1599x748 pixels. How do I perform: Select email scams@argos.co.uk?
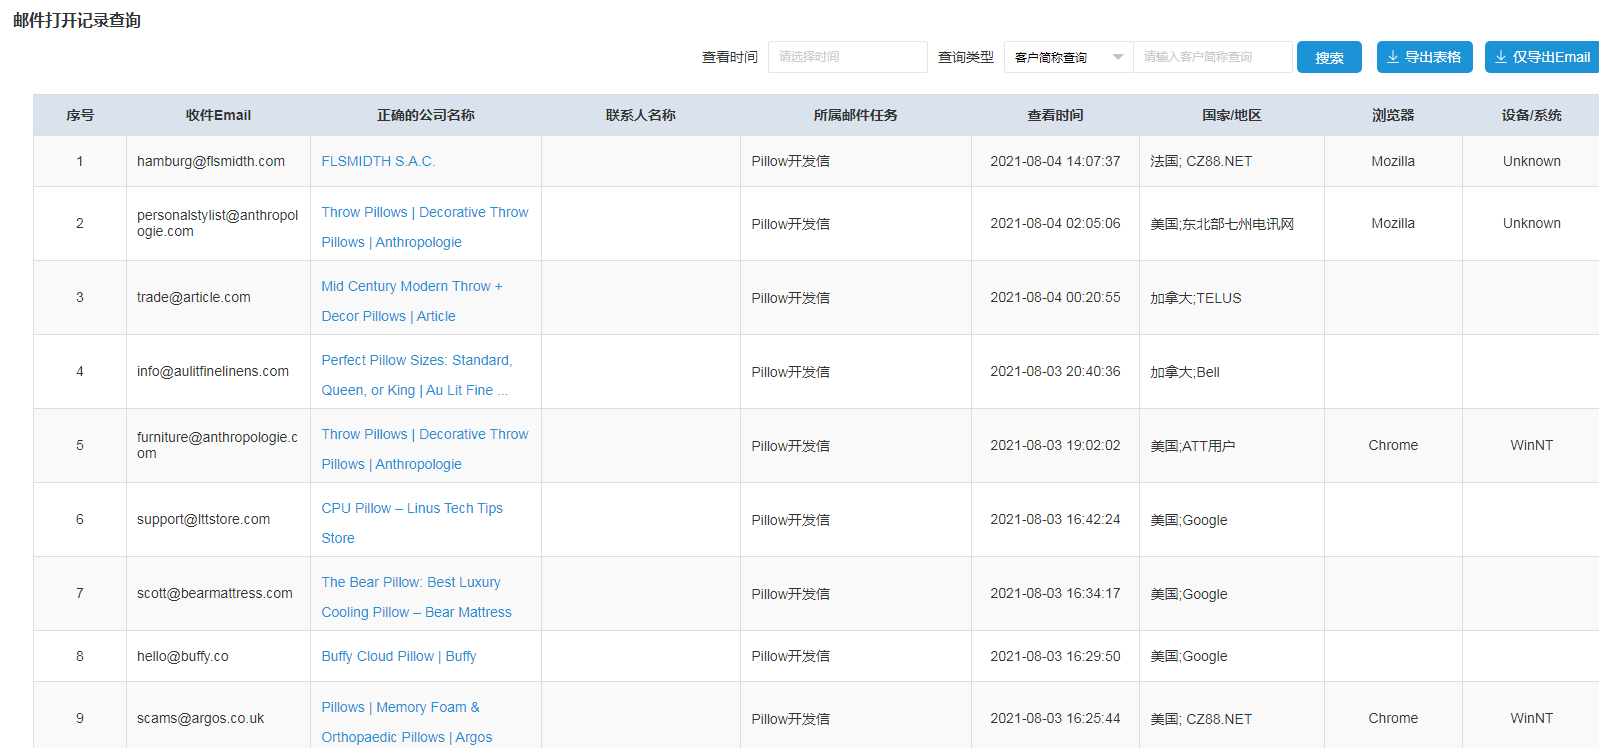click(201, 718)
